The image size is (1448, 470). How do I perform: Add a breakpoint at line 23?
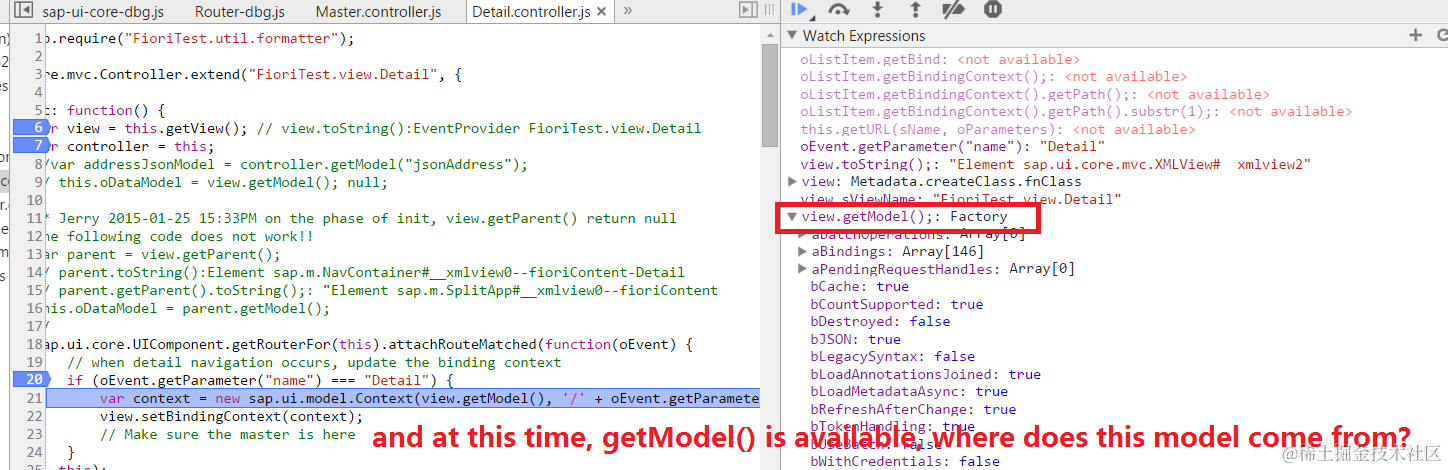click(34, 434)
